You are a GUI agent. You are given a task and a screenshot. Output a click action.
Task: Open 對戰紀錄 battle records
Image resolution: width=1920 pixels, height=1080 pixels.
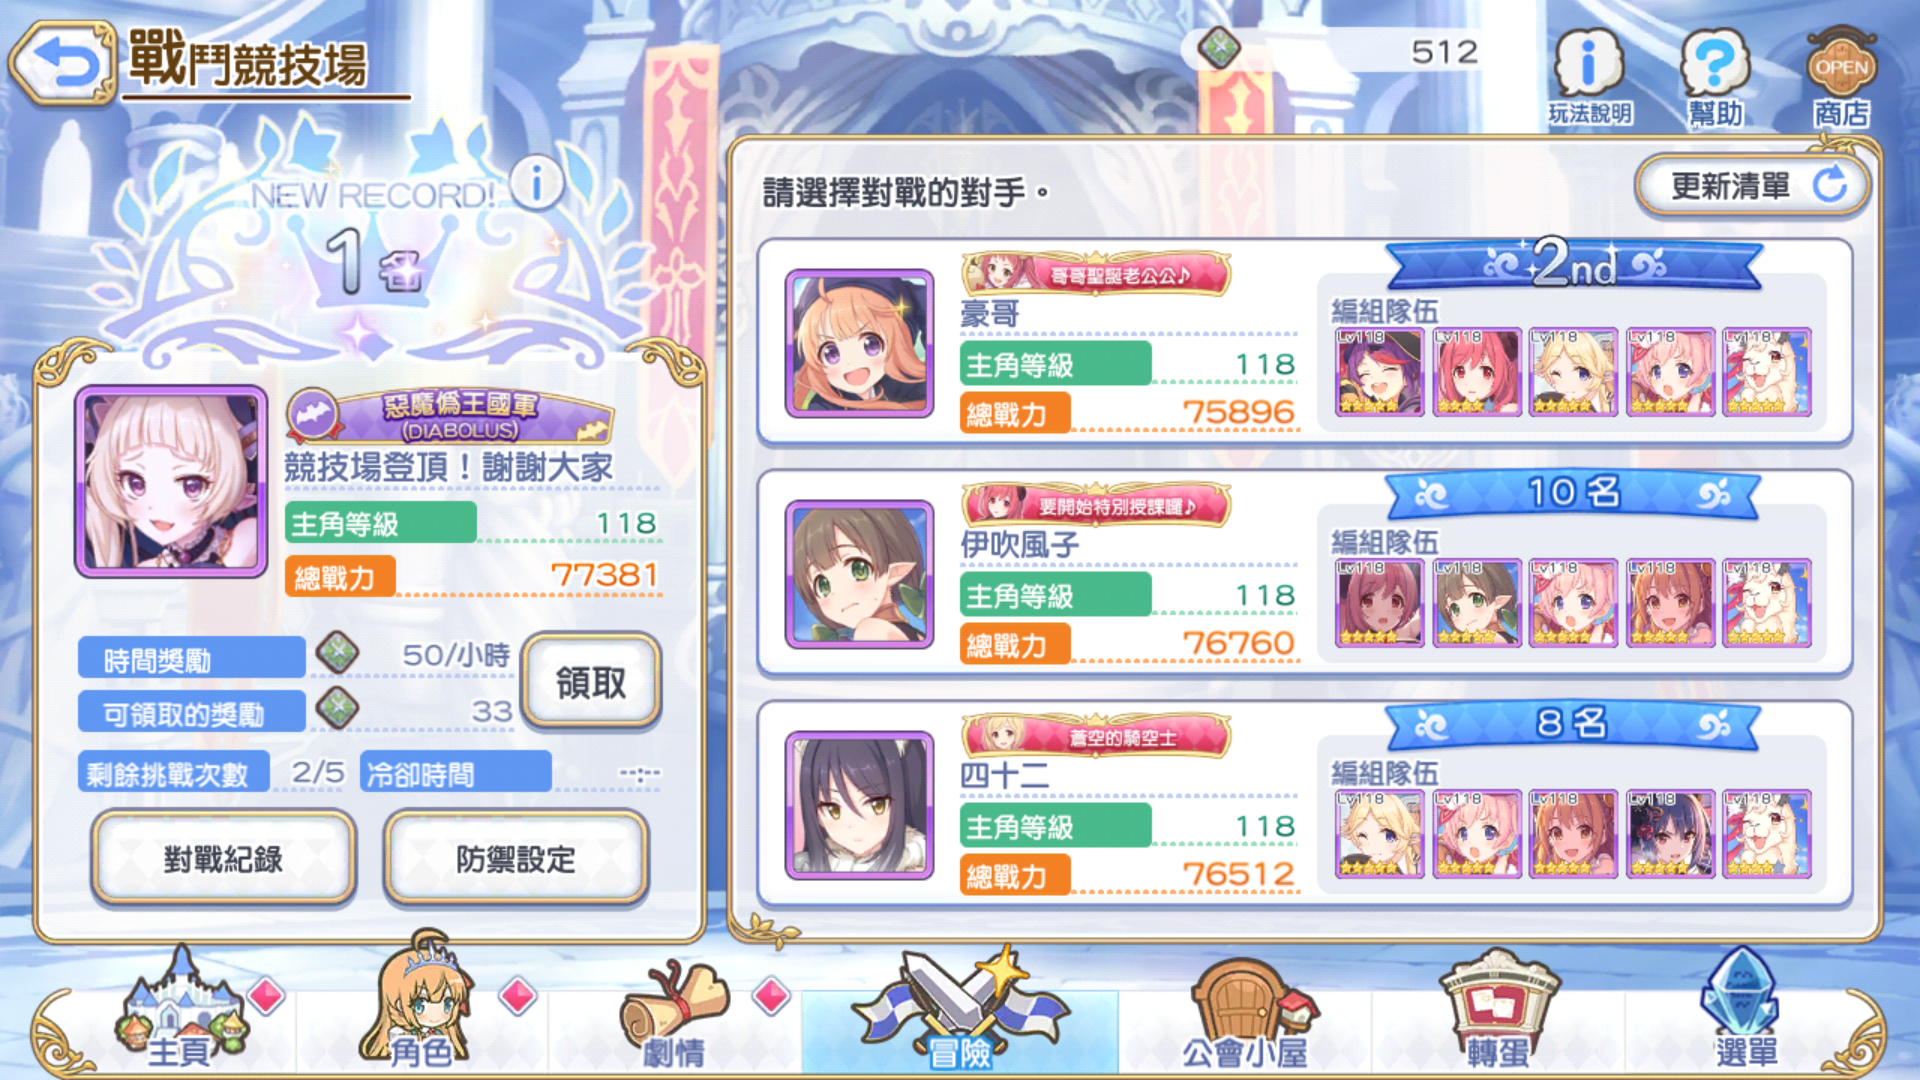coord(223,858)
